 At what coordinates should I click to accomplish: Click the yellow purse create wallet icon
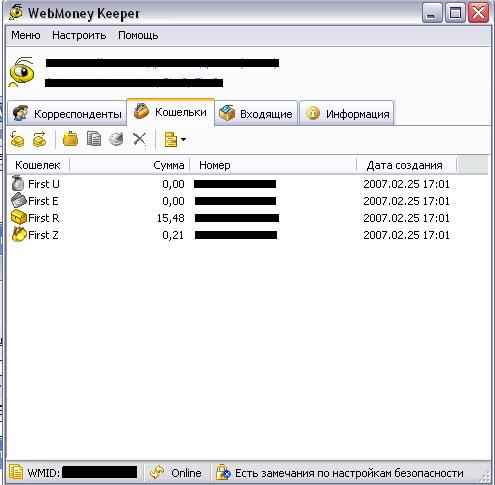click(x=70, y=139)
